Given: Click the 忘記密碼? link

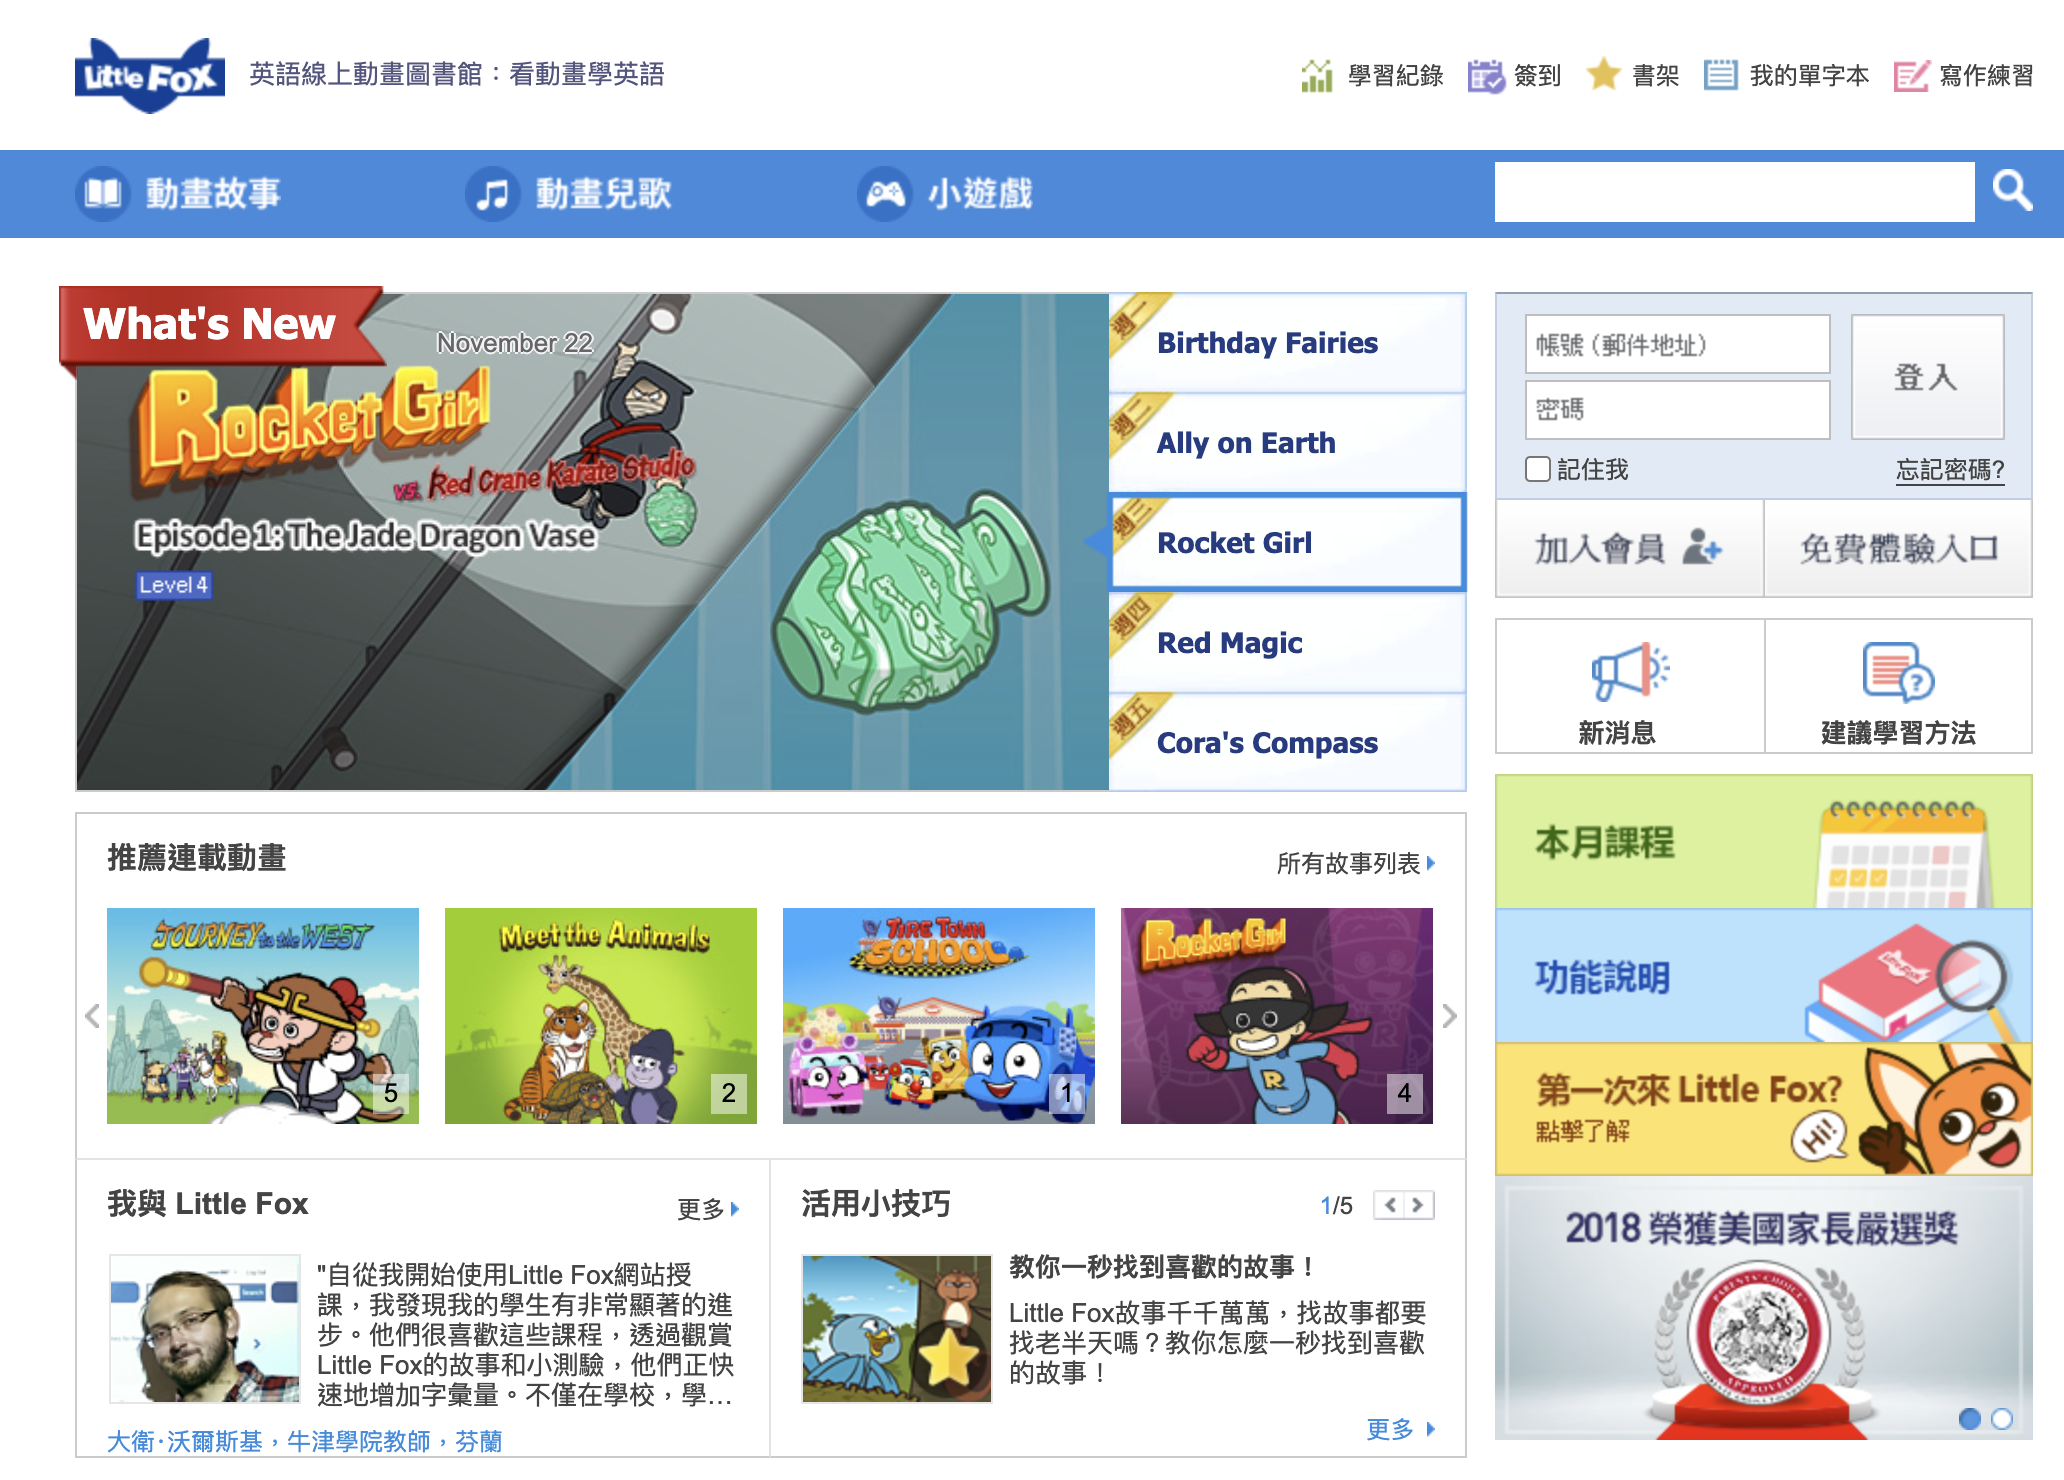Looking at the screenshot, I should tap(1949, 469).
